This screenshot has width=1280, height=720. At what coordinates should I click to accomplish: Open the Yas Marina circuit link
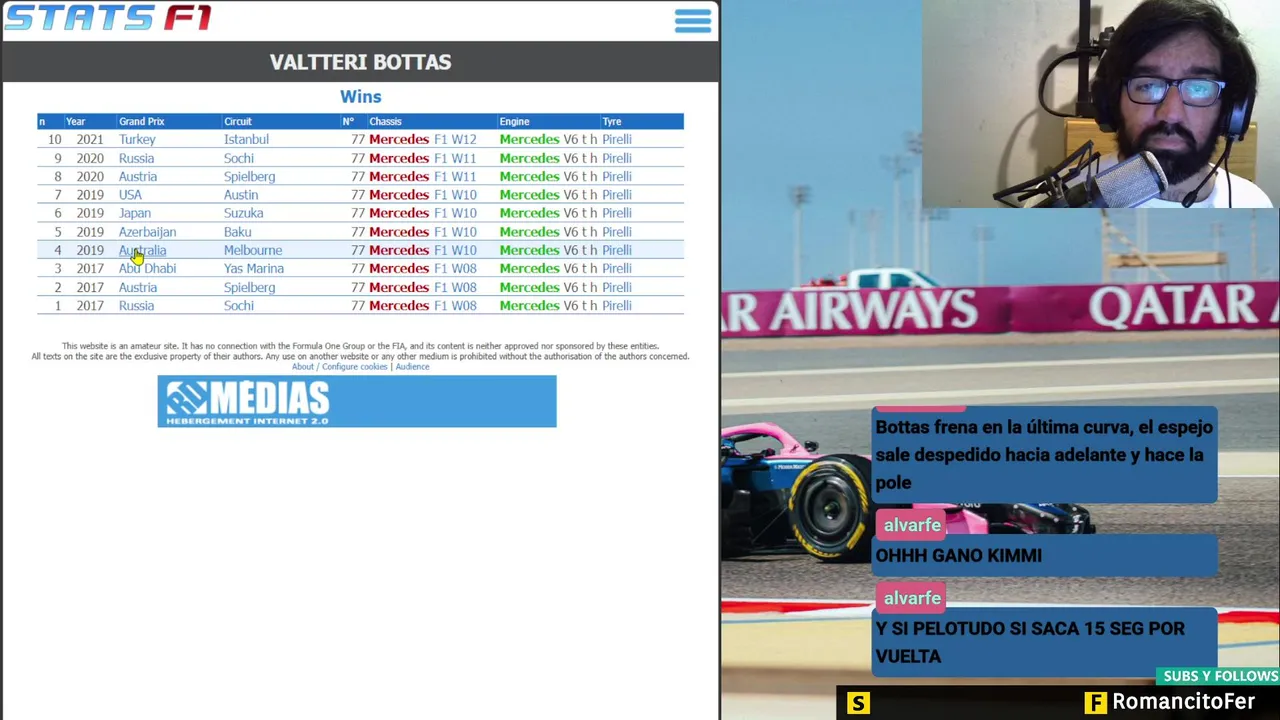(254, 269)
